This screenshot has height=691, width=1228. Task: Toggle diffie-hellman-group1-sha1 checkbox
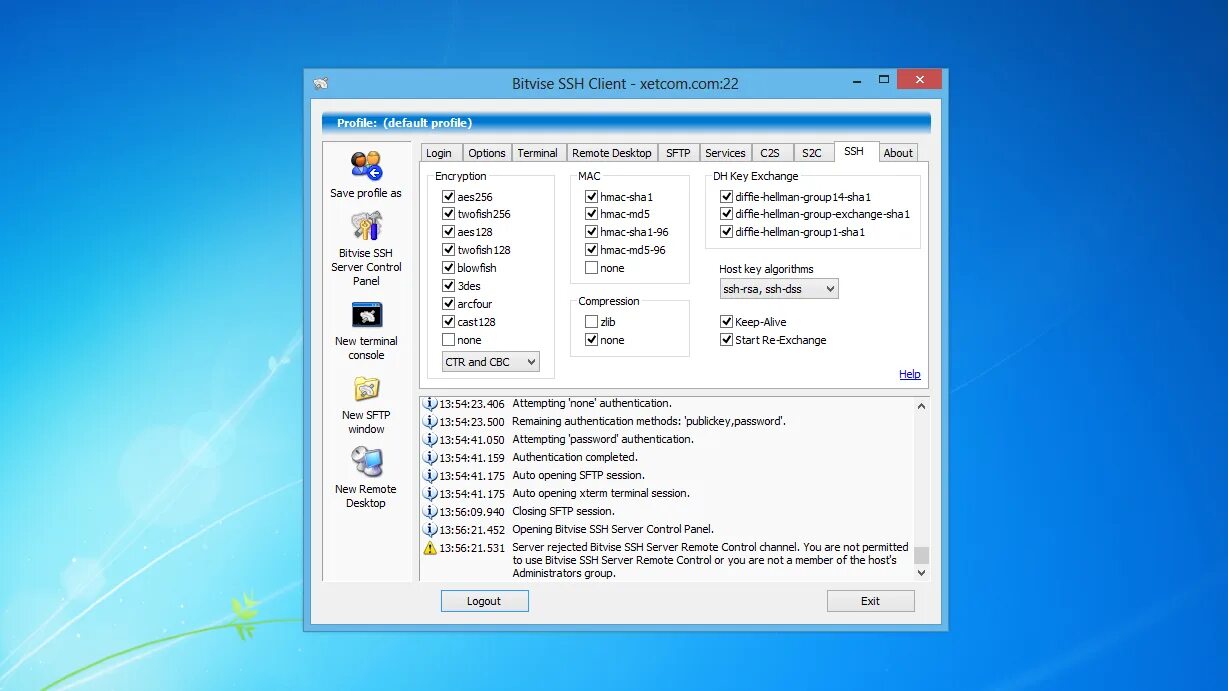(727, 232)
